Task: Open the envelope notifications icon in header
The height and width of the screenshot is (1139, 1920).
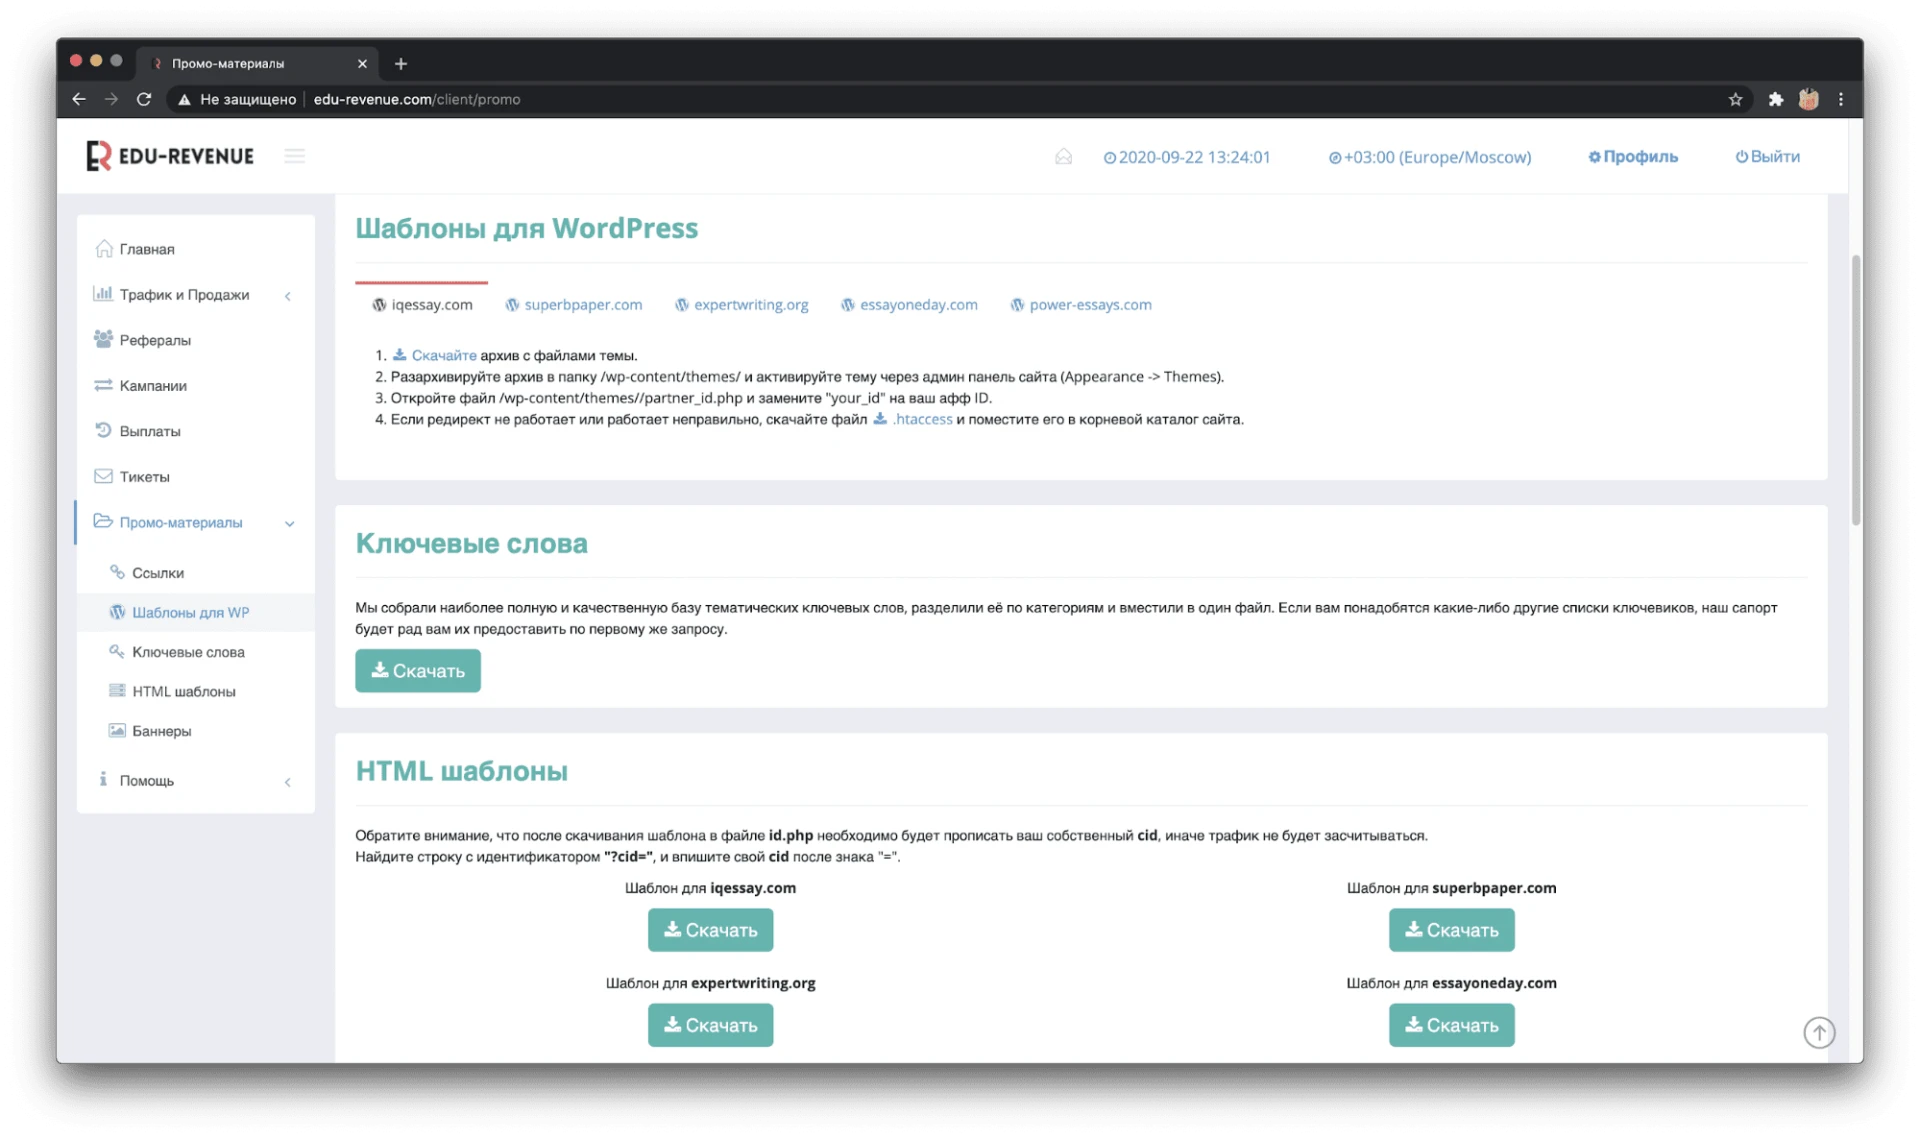Action: 1063,157
